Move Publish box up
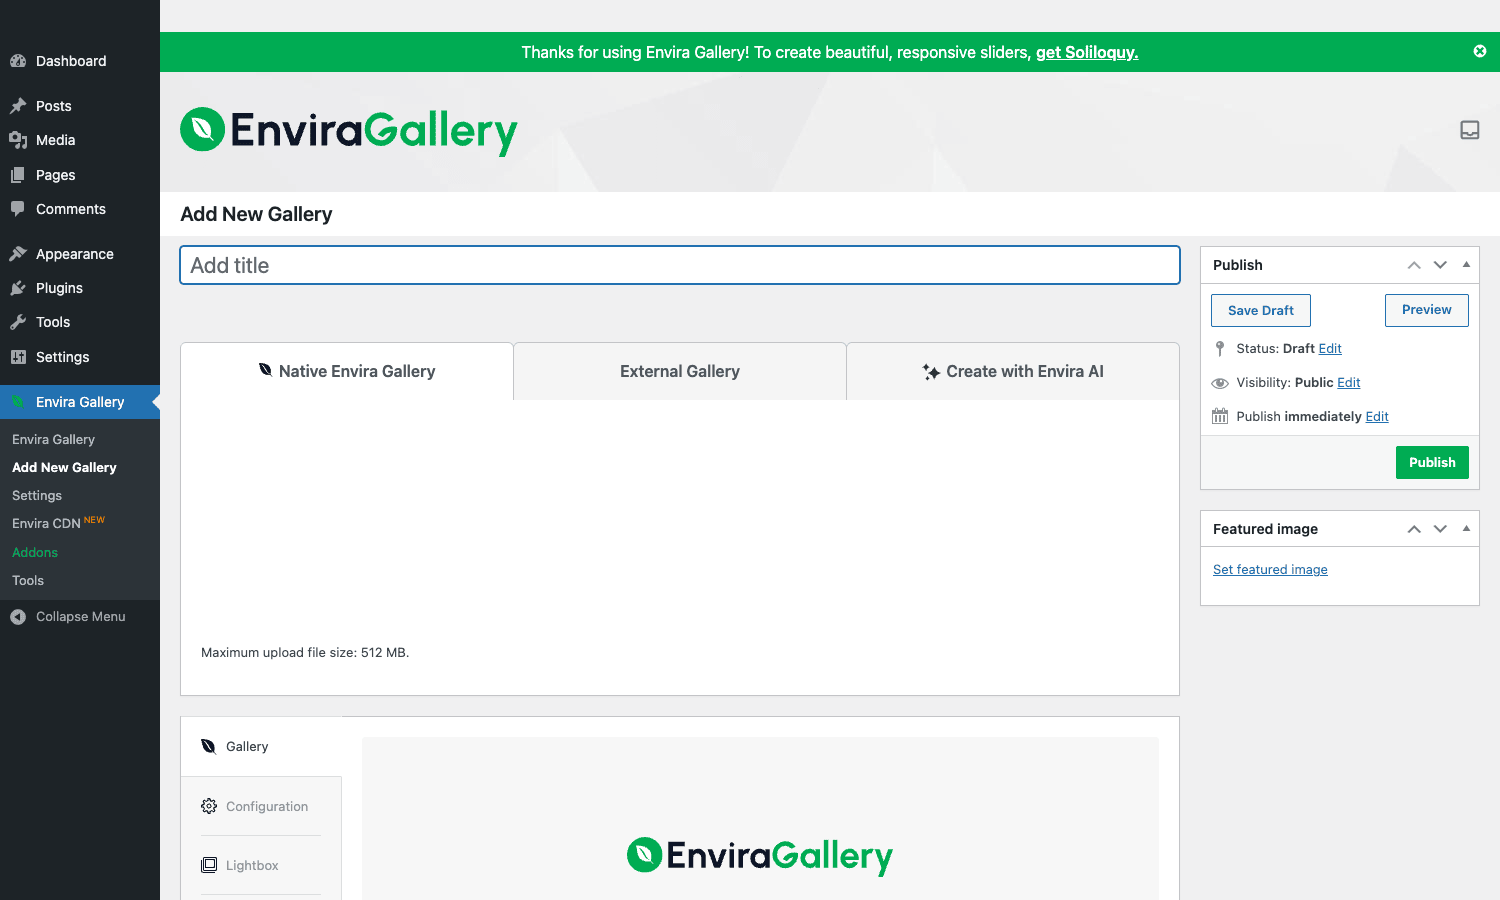Viewport: 1500px width, 900px height. click(x=1414, y=265)
